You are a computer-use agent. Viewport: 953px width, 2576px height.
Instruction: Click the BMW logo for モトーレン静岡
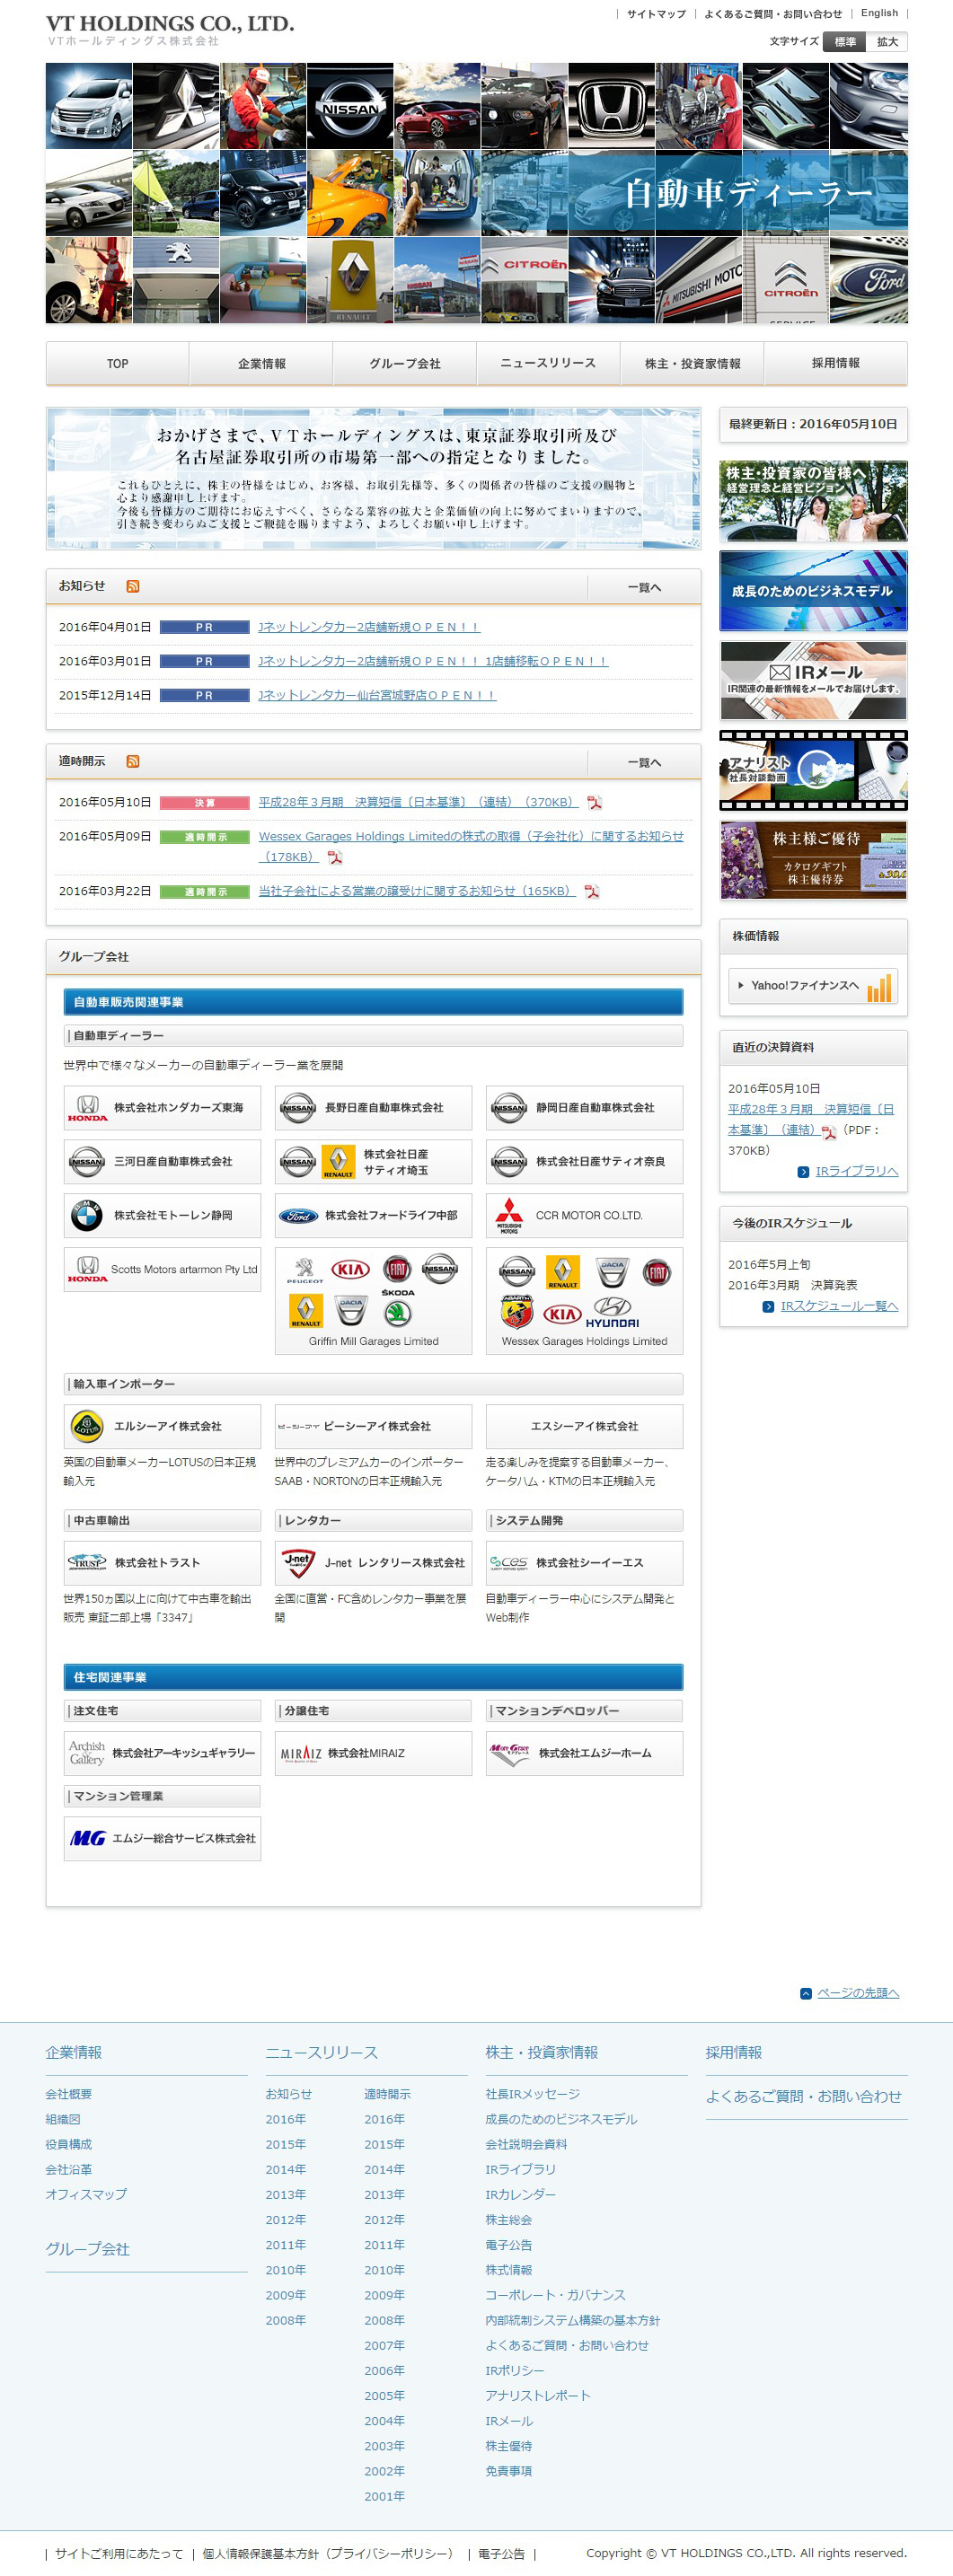(x=87, y=1215)
